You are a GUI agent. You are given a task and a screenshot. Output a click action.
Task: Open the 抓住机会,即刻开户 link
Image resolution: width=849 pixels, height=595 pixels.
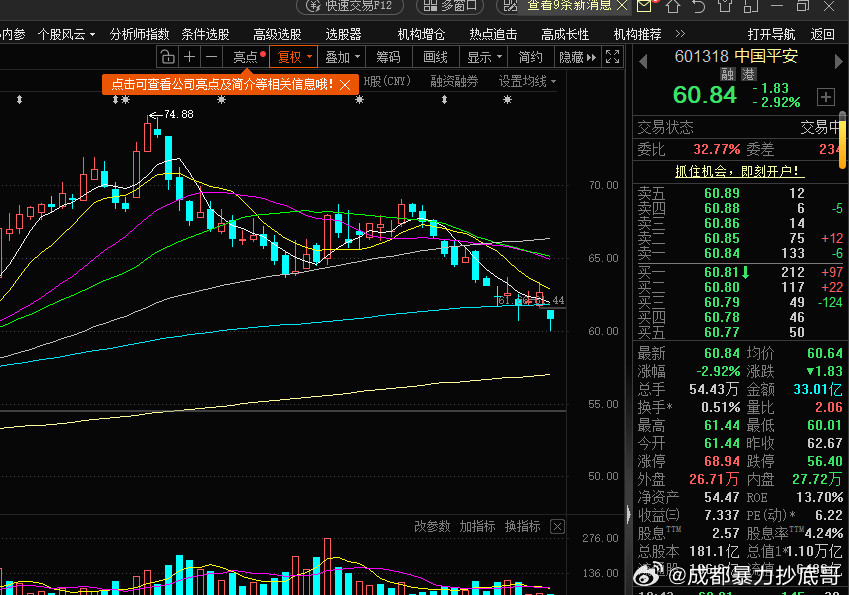click(740, 172)
